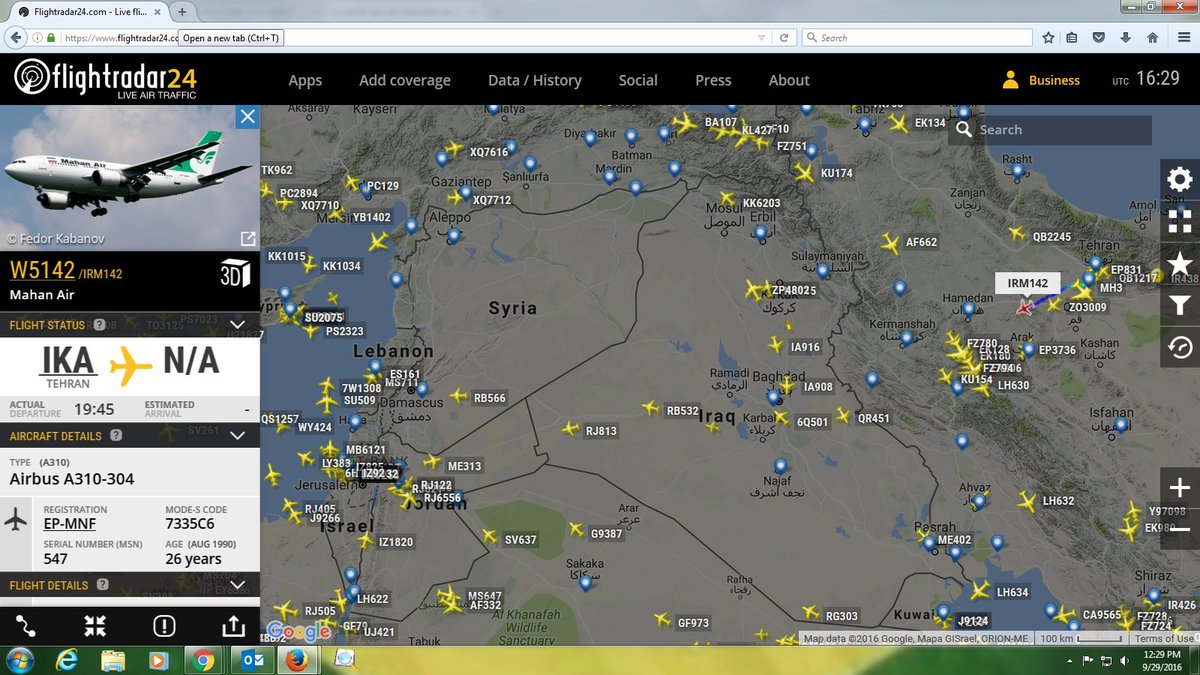Image resolution: width=1200 pixels, height=675 pixels.
Task: Select flight QR451 plane on map
Action: coord(842,415)
